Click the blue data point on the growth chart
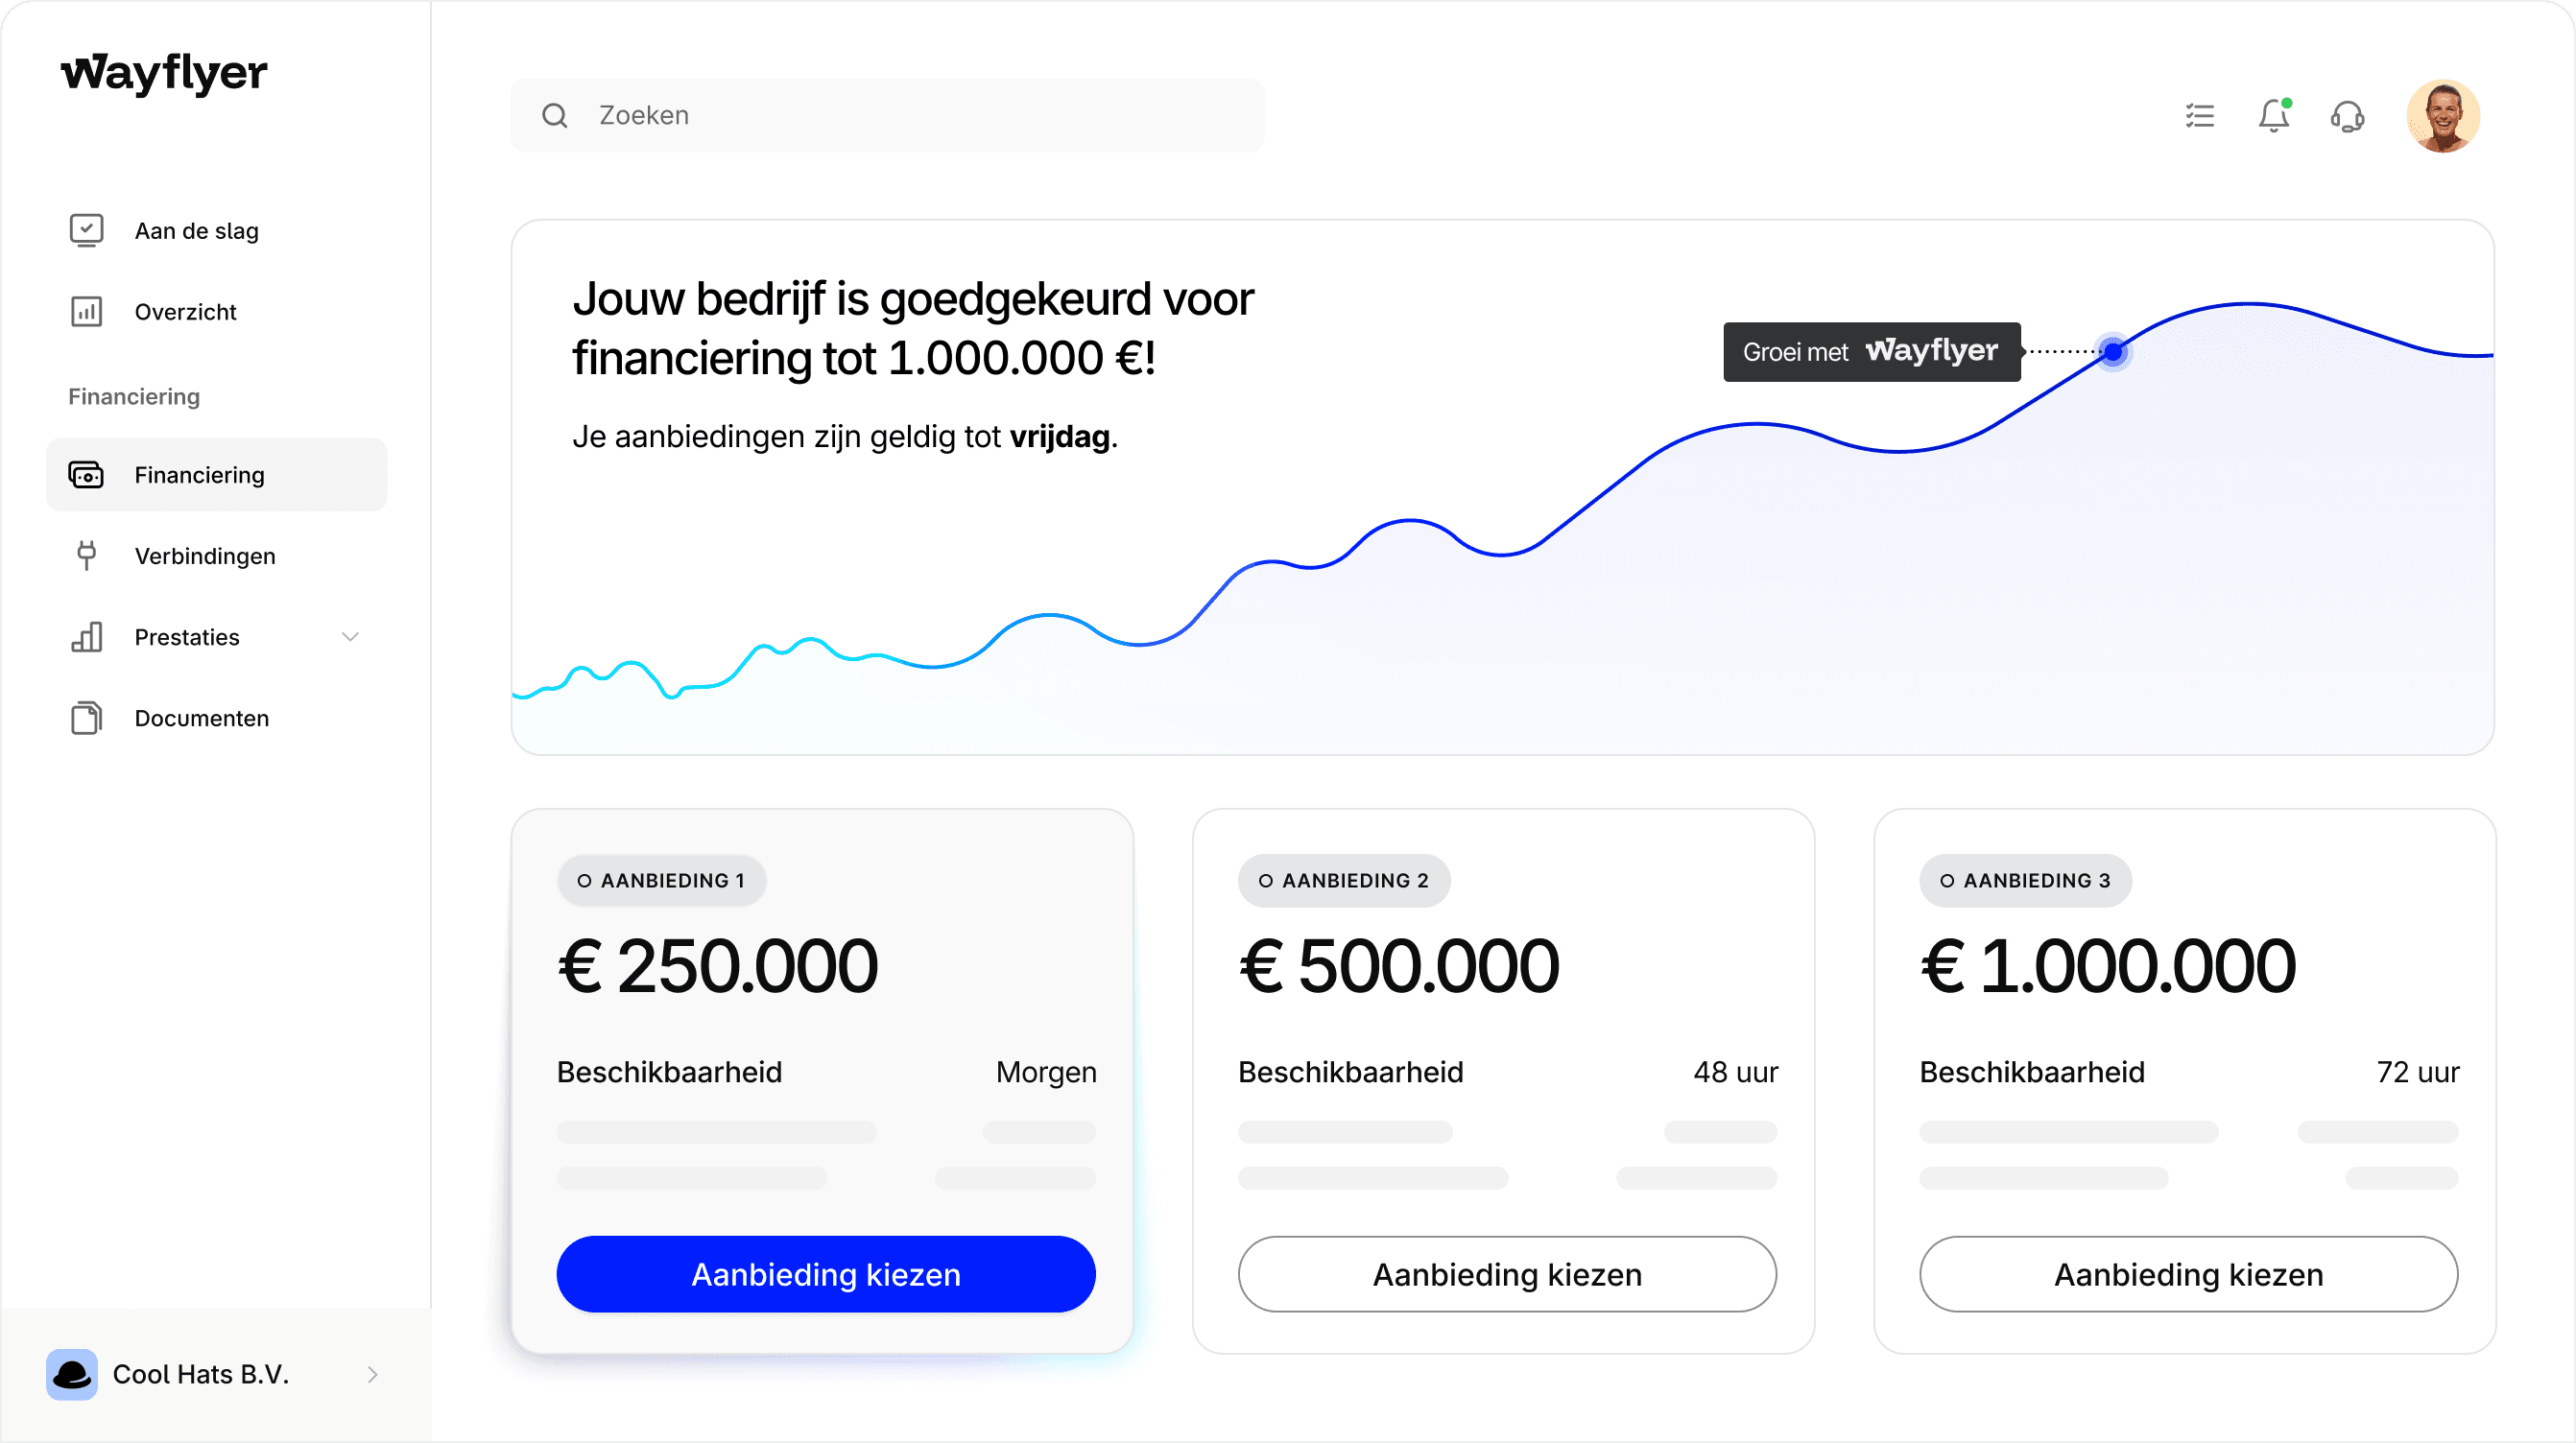The height and width of the screenshot is (1443, 2576). (x=2113, y=352)
